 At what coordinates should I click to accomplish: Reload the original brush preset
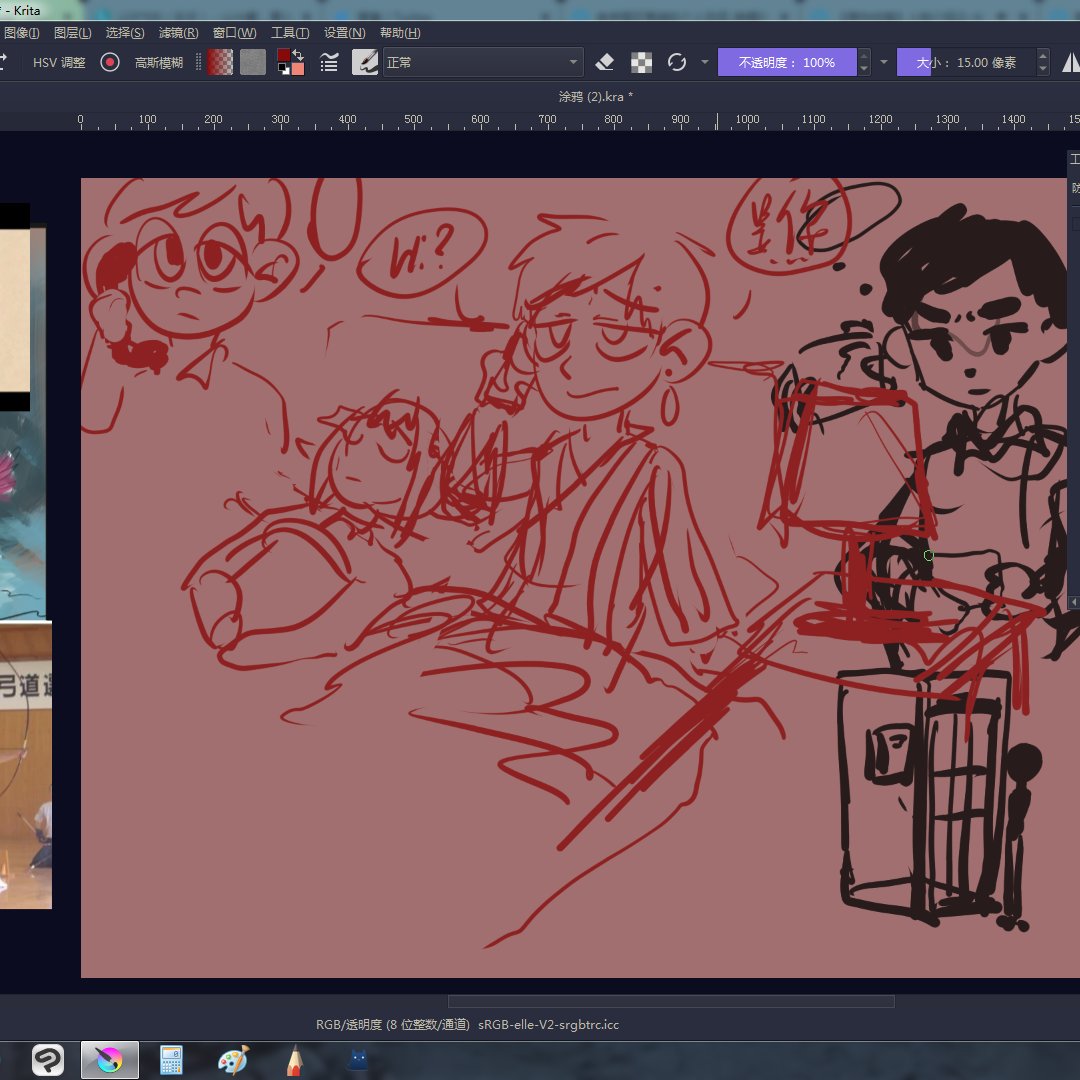(677, 62)
